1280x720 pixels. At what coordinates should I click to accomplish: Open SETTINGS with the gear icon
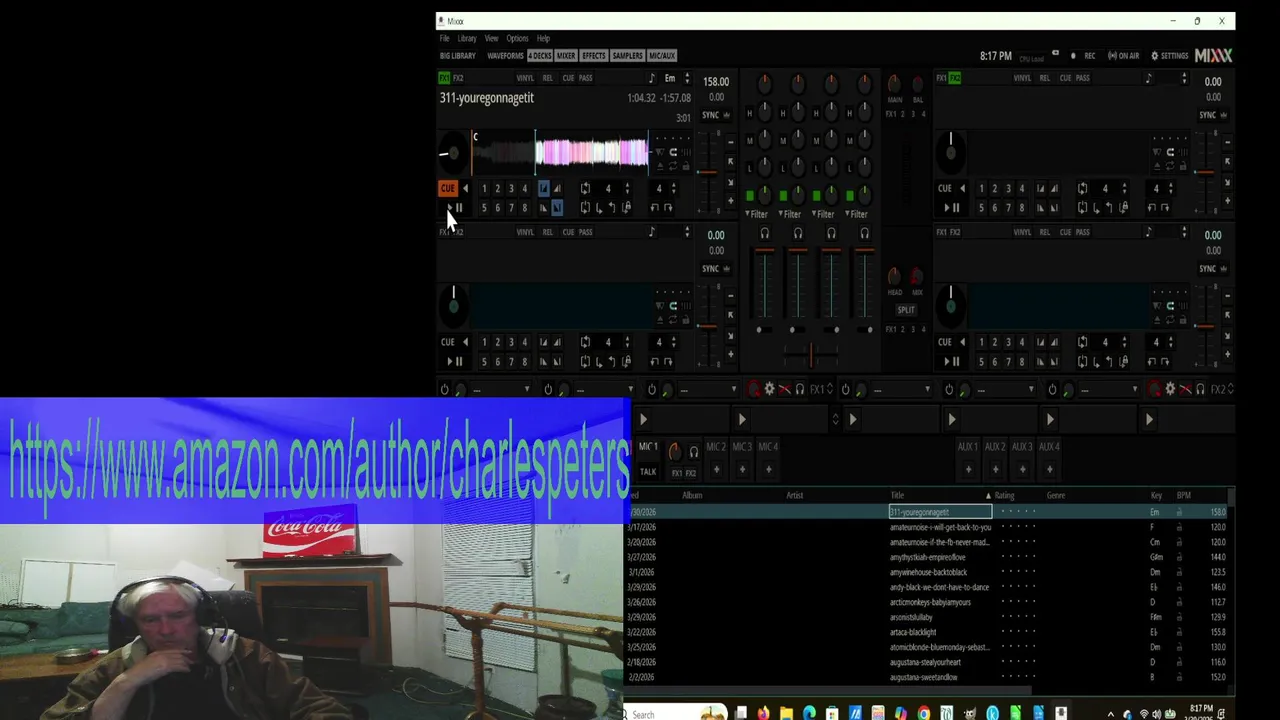(1169, 56)
